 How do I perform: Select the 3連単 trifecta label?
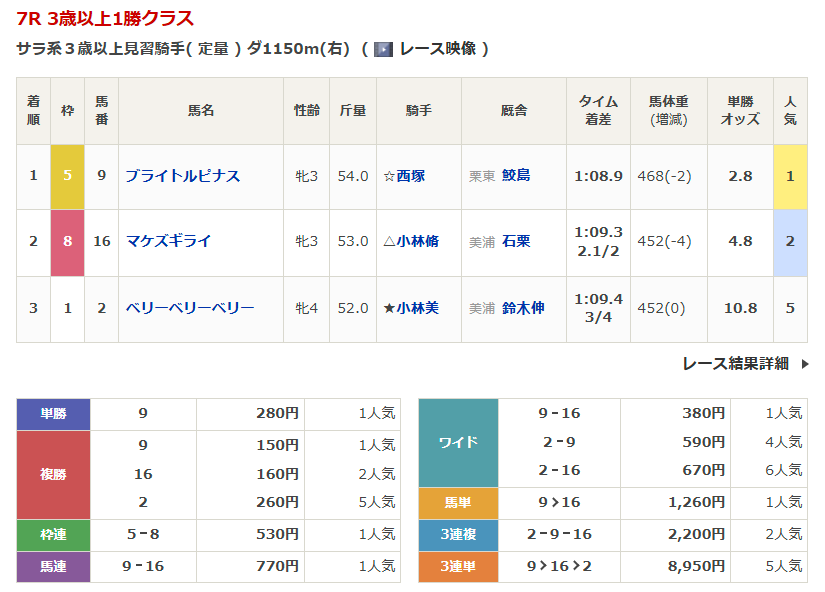pos(458,566)
